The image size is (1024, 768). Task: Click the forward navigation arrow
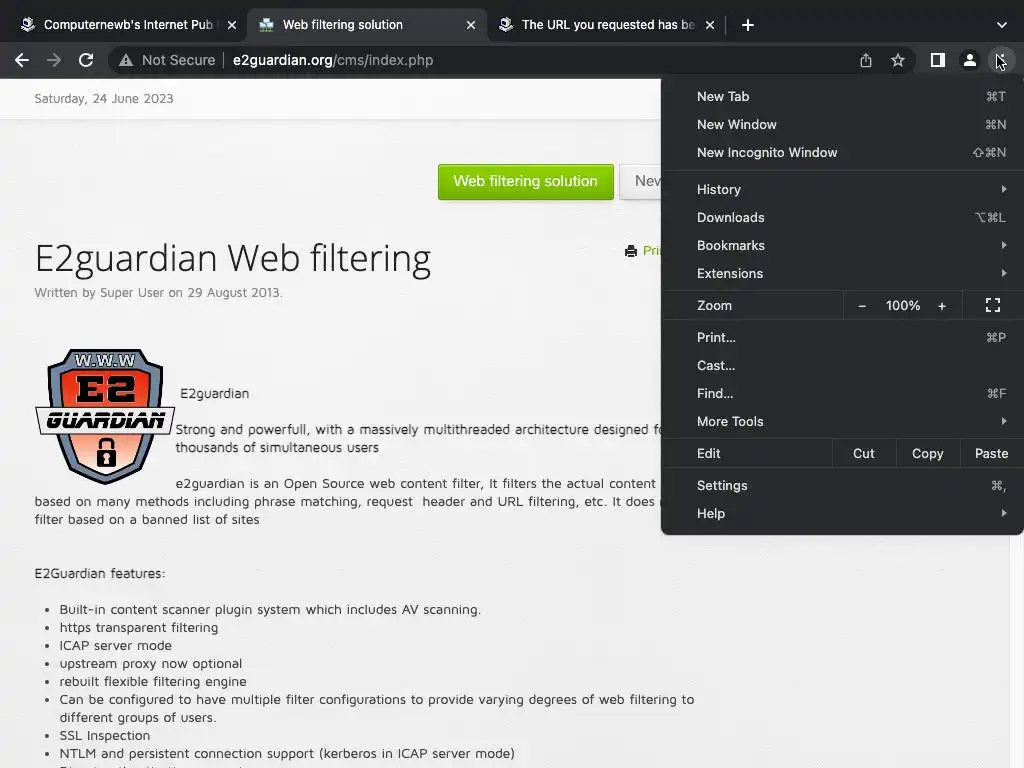pos(54,60)
